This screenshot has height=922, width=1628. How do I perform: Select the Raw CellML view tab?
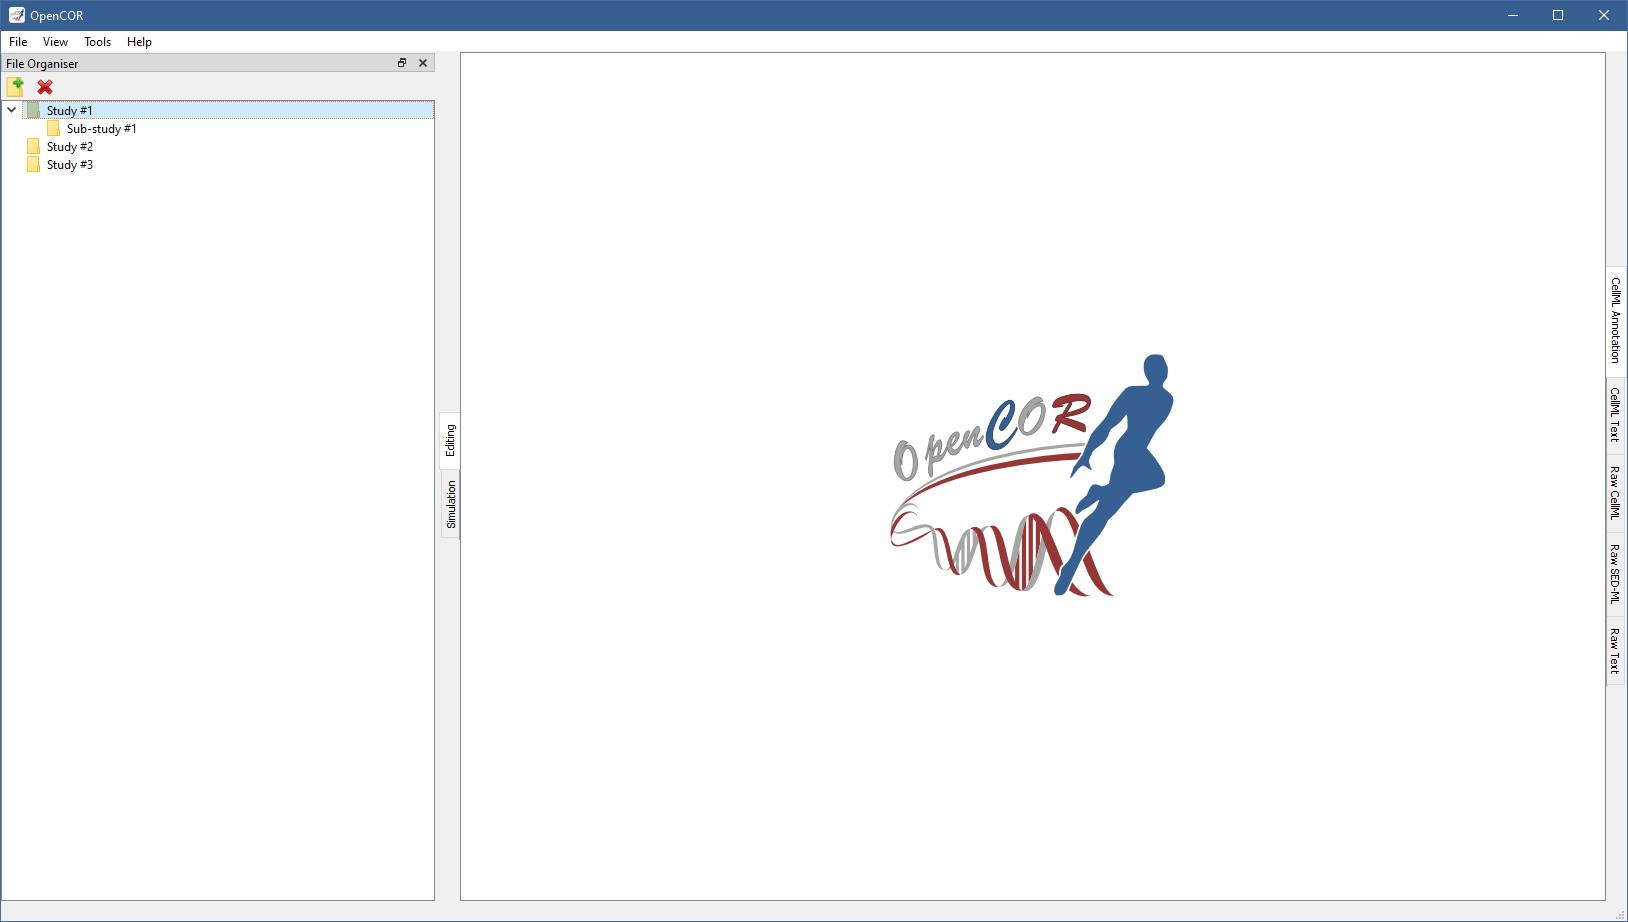[x=1615, y=492]
